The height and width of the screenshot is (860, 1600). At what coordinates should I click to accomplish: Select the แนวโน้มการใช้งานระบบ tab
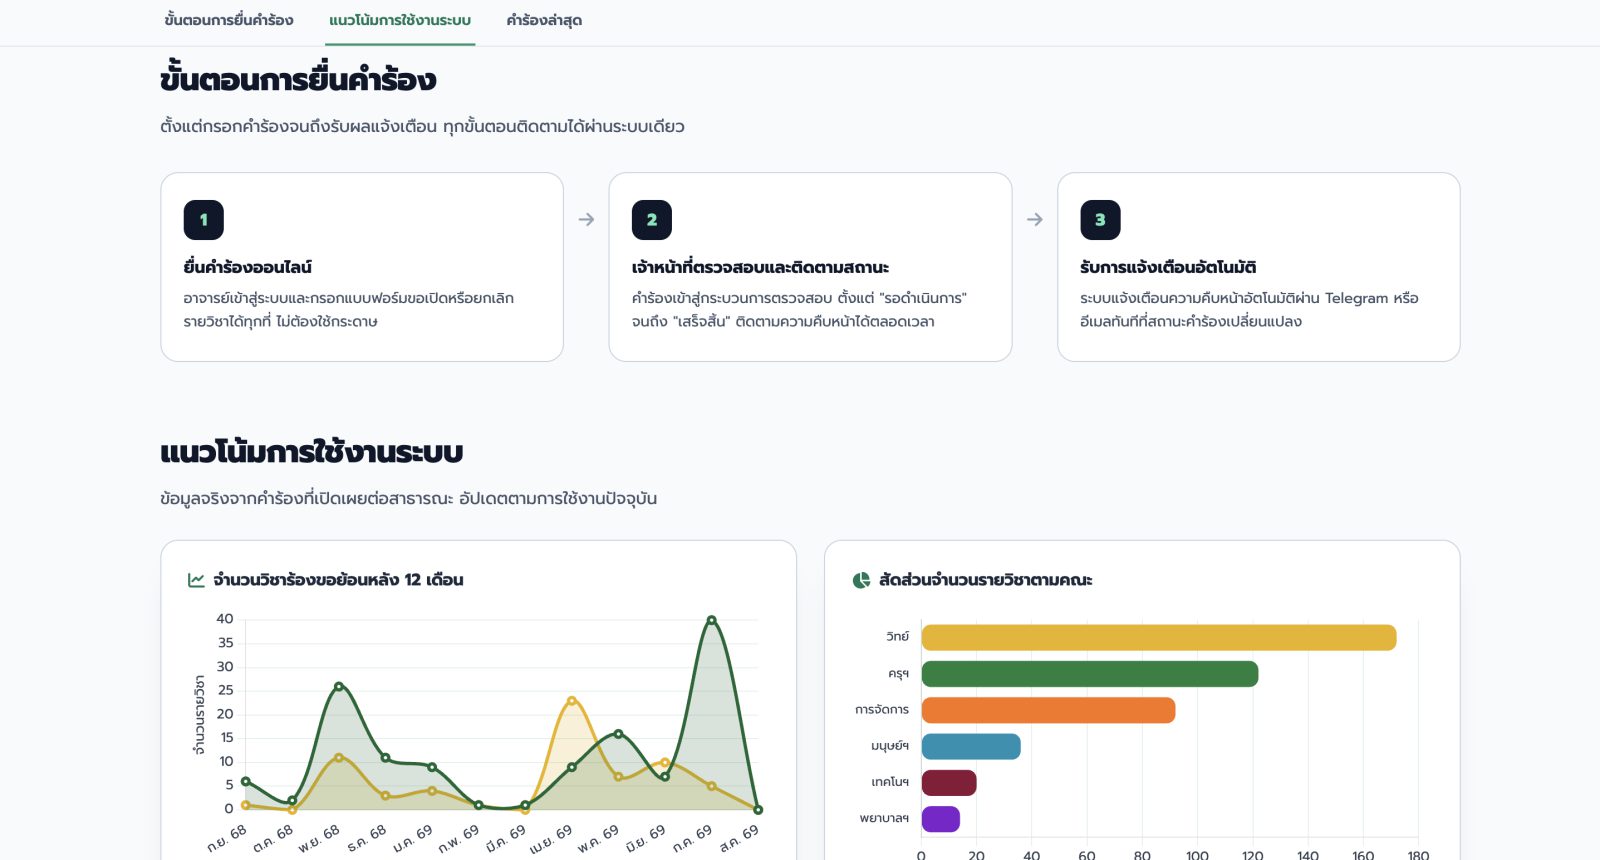click(x=400, y=20)
